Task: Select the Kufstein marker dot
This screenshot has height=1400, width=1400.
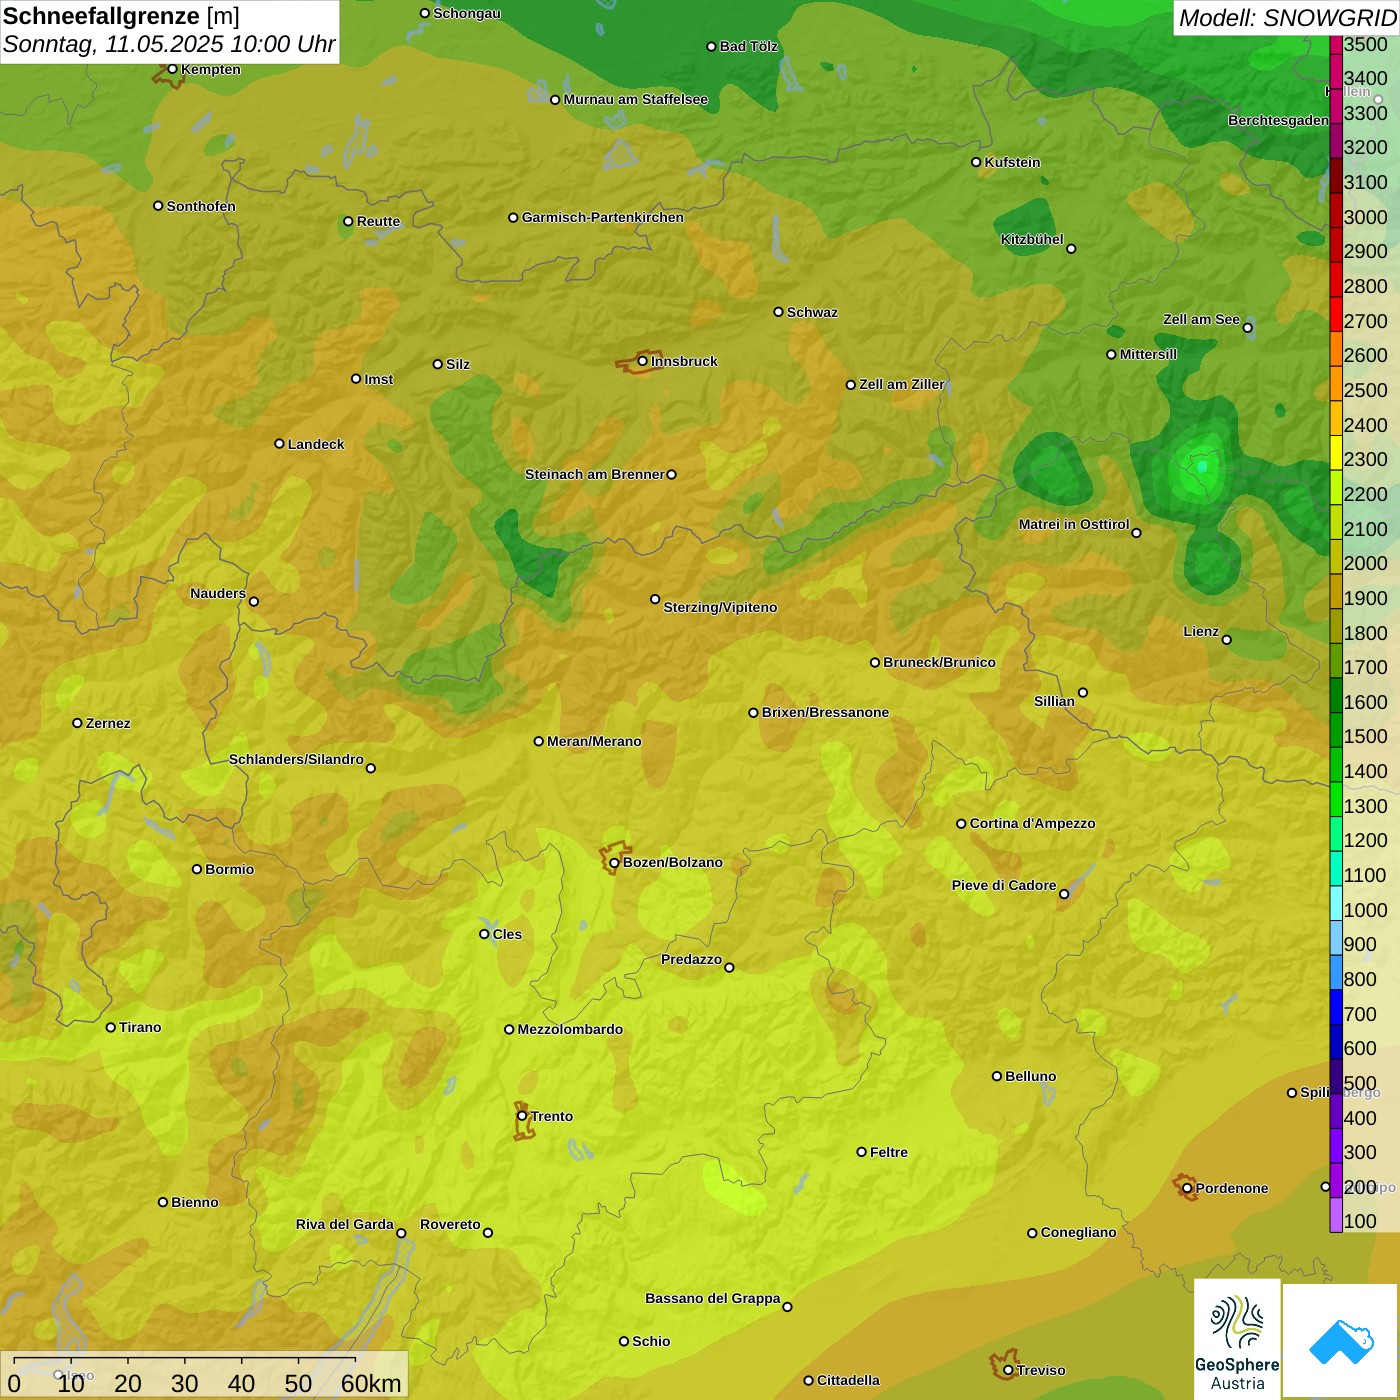Action: [976, 162]
